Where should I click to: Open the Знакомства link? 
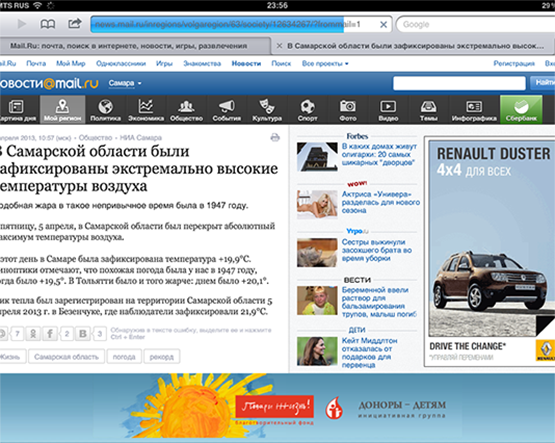pyautogui.click(x=202, y=63)
